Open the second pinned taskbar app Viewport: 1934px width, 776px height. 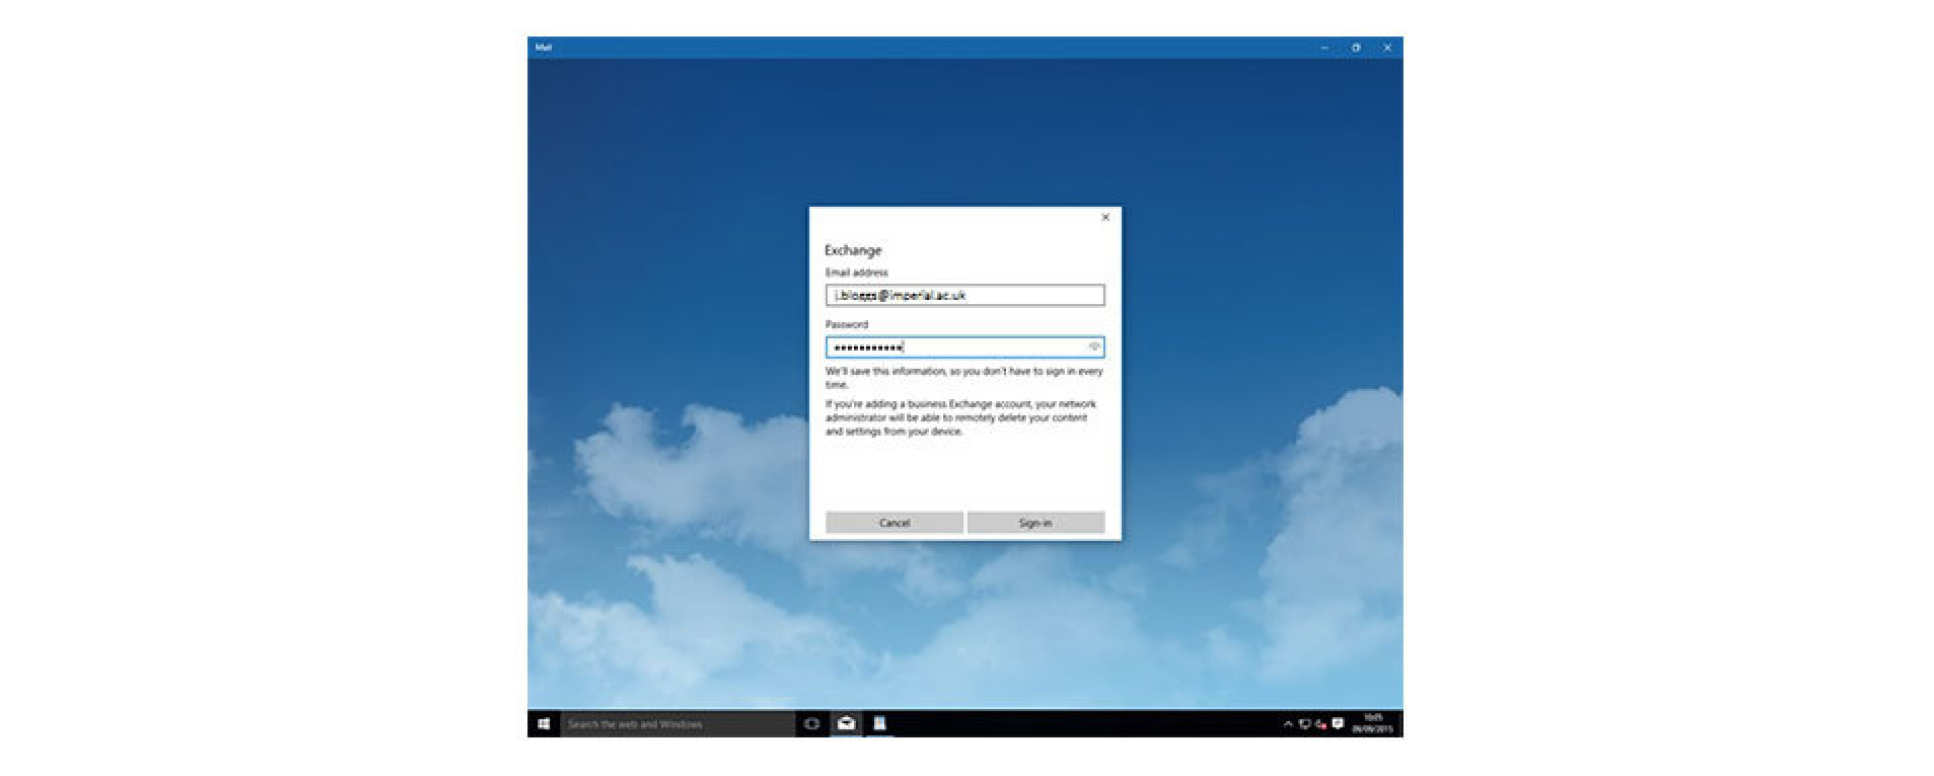pyautogui.click(x=880, y=724)
